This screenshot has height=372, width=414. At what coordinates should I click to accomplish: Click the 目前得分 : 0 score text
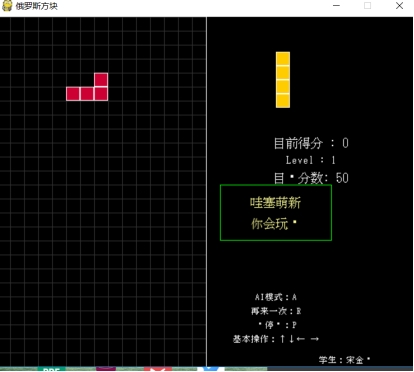click(311, 143)
